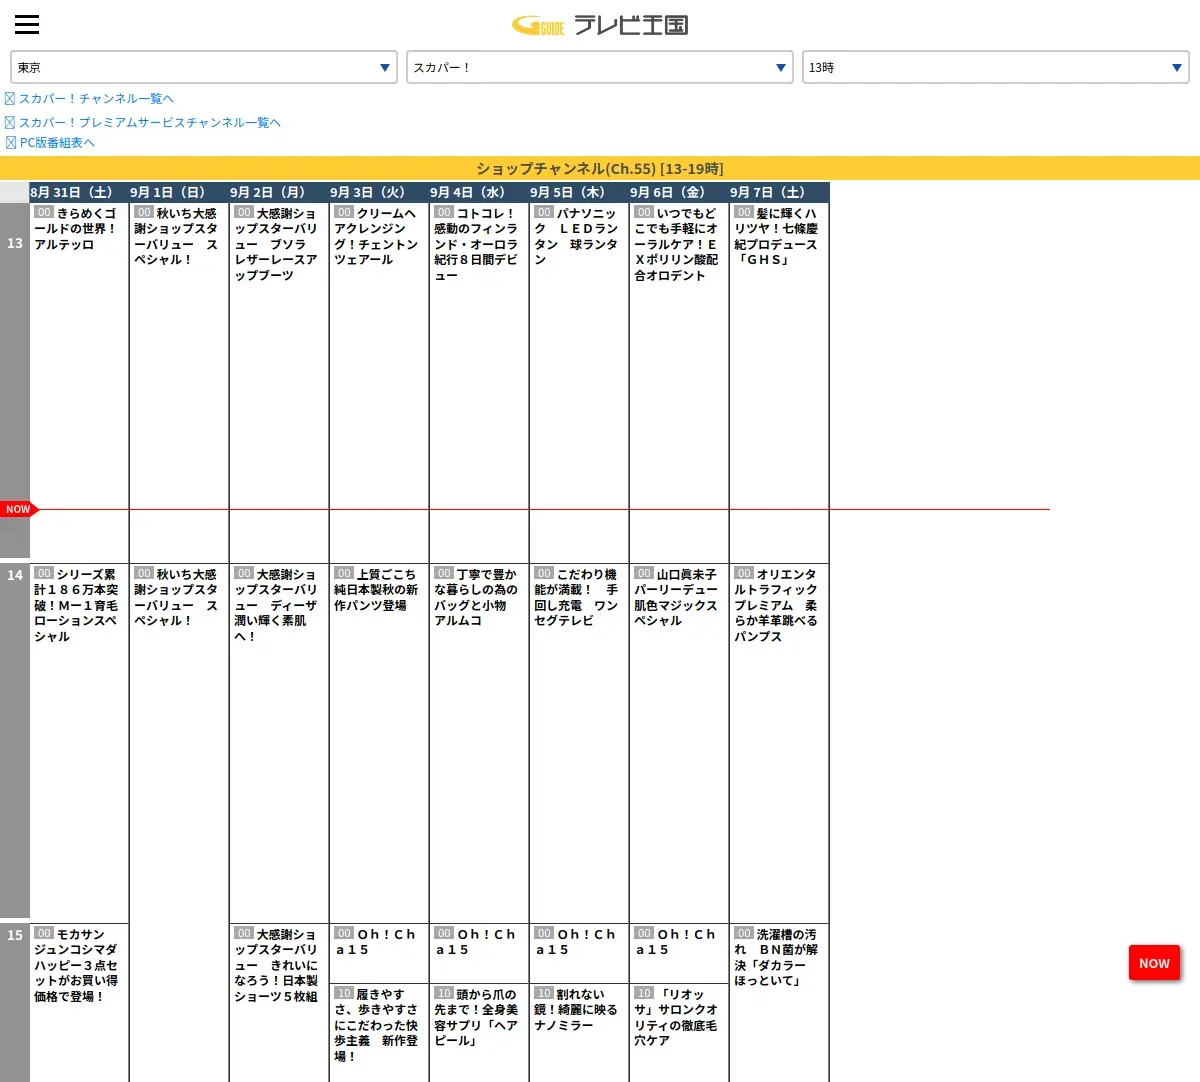Open program 上質ごこち純日本製秋の新作パンツ登場
This screenshot has width=1200, height=1082.
click(379, 742)
